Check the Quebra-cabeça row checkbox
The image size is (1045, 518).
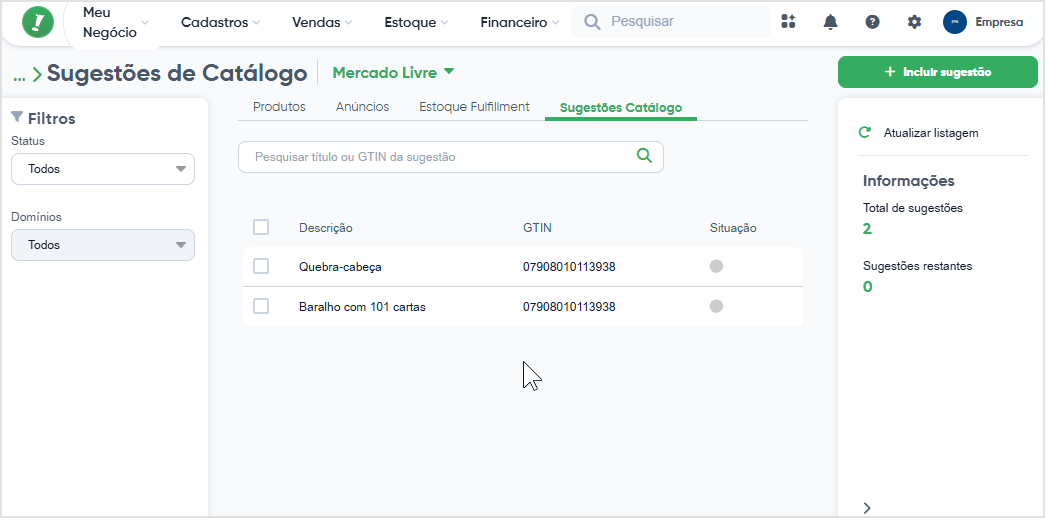(261, 267)
